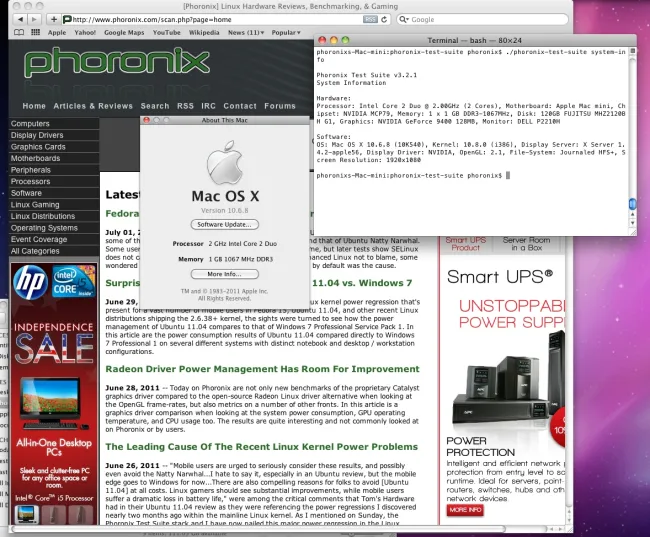Viewport: 650px width, 537px height.
Task: Open Leading Cause Of Linux Kernel Power Problems article
Action: coord(262,447)
